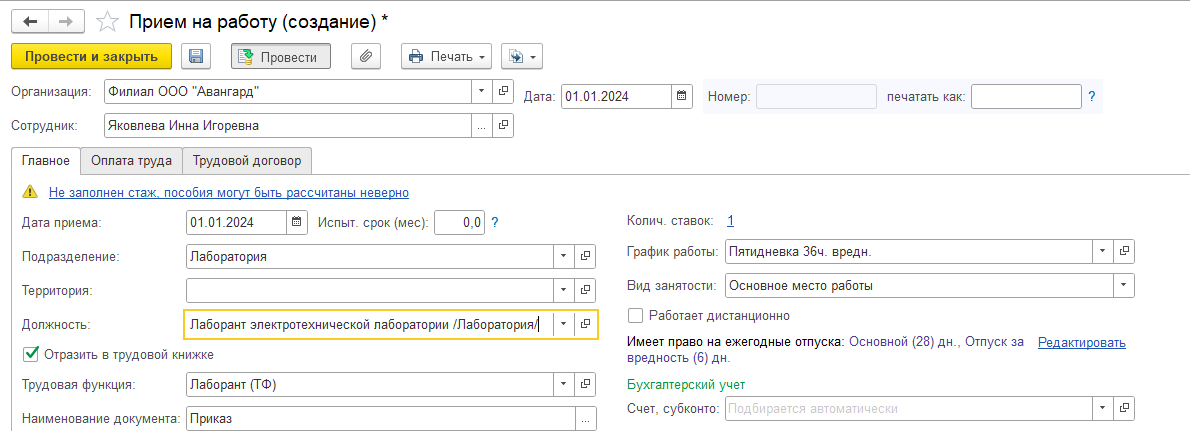Viewport: 1190px width, 431px height.
Task: Open the calendar picker next to Дата
Action: coord(682,96)
